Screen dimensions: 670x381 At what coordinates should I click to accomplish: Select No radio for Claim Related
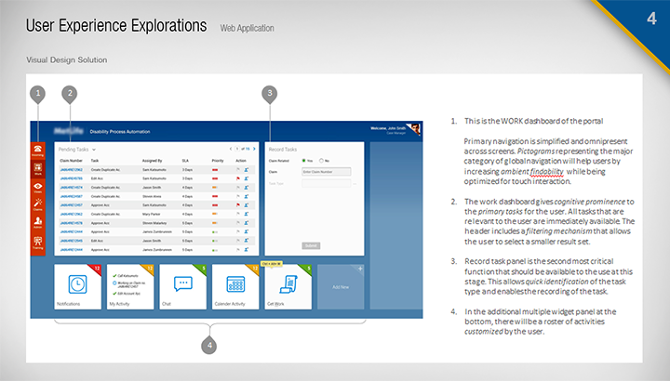click(321, 161)
